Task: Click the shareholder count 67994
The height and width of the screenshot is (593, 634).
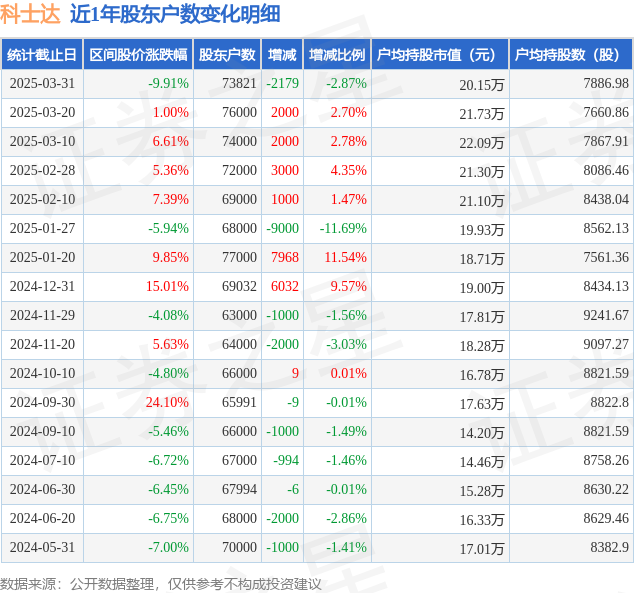Action: coord(239,489)
